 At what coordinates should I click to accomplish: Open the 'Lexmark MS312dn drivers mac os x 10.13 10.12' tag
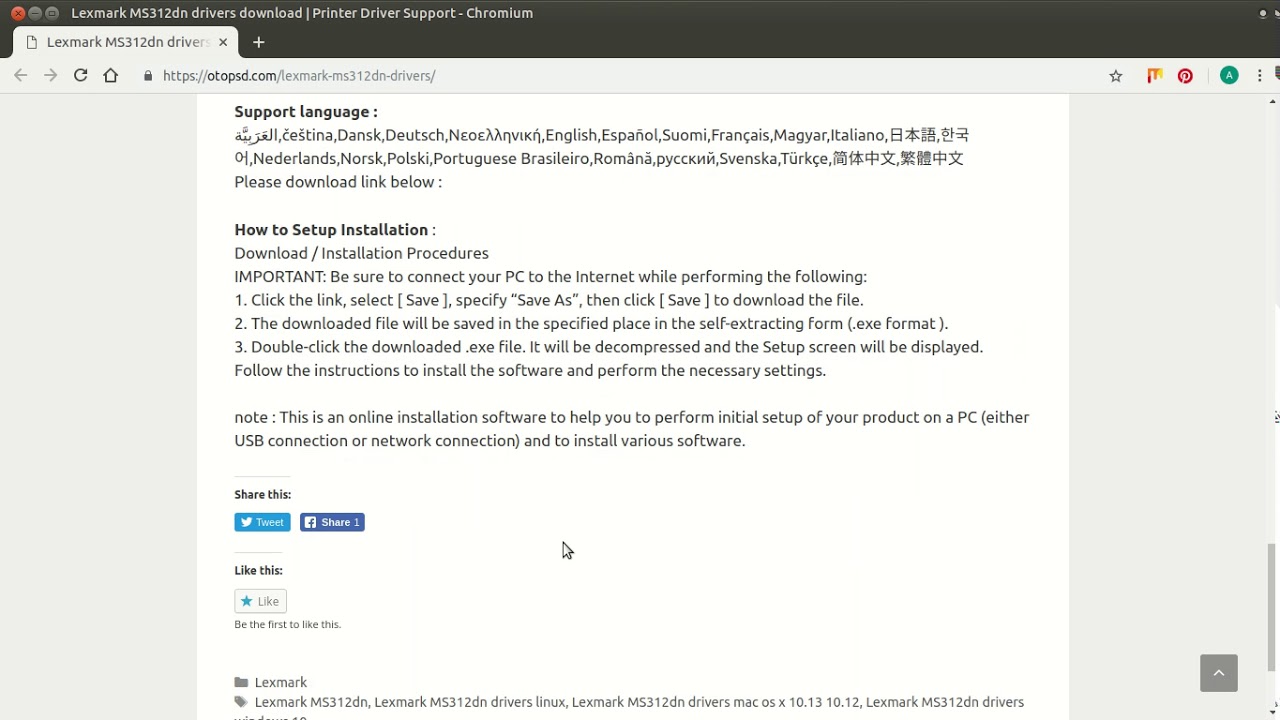coord(715,702)
